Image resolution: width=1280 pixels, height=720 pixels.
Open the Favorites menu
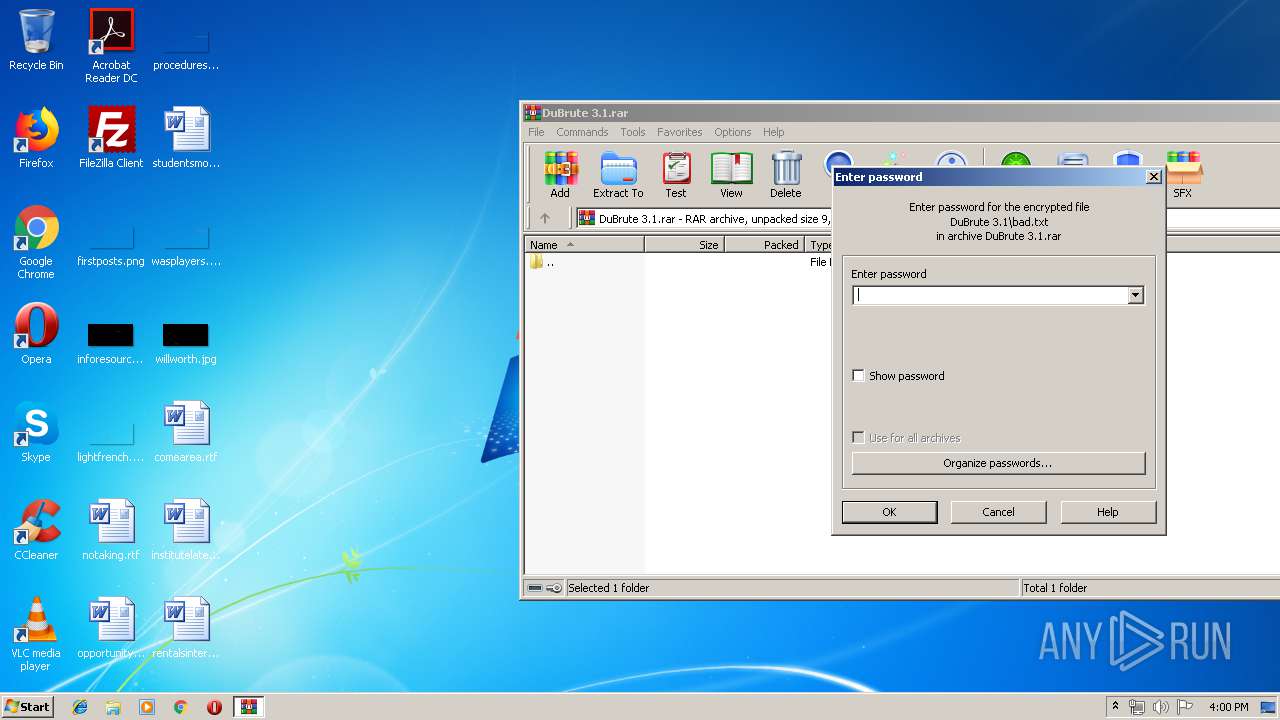pyautogui.click(x=680, y=132)
